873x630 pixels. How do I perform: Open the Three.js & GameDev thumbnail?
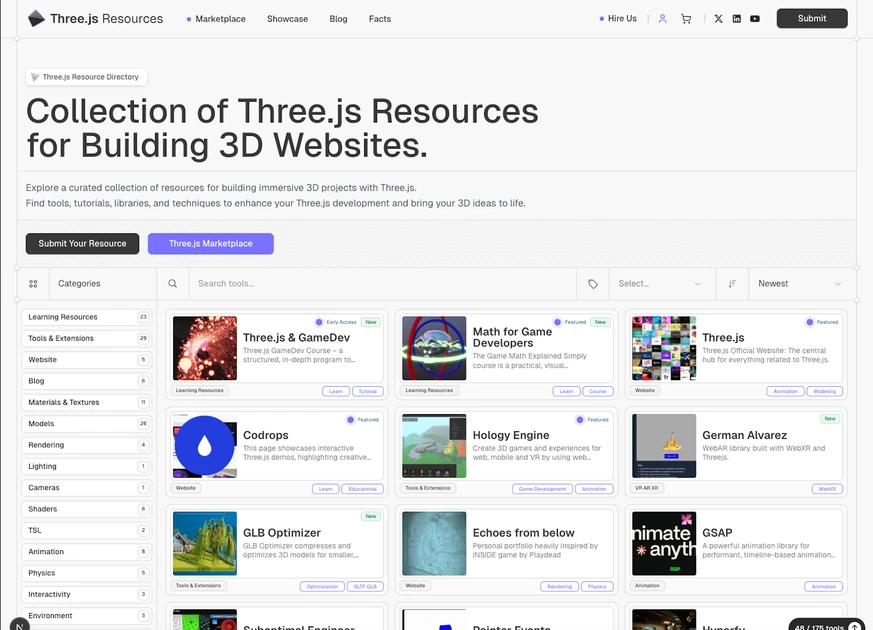[x=205, y=348]
